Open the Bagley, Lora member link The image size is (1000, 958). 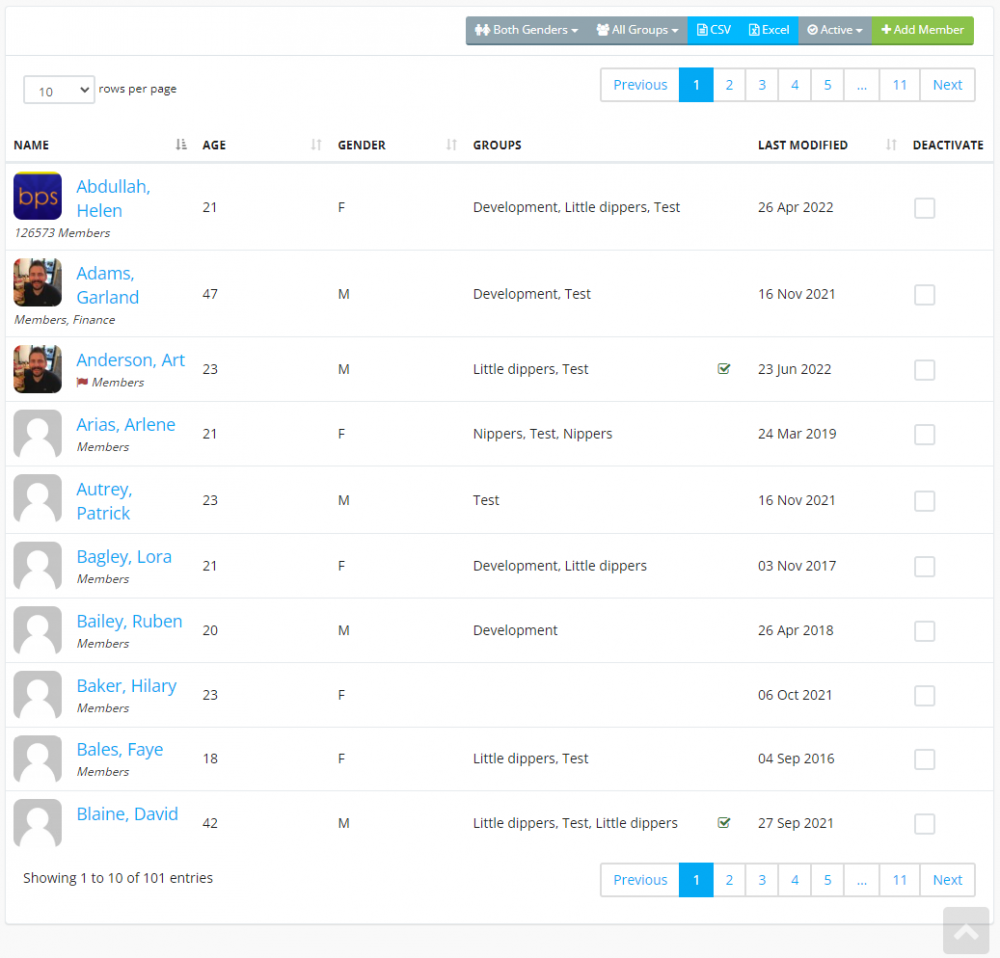tap(124, 557)
